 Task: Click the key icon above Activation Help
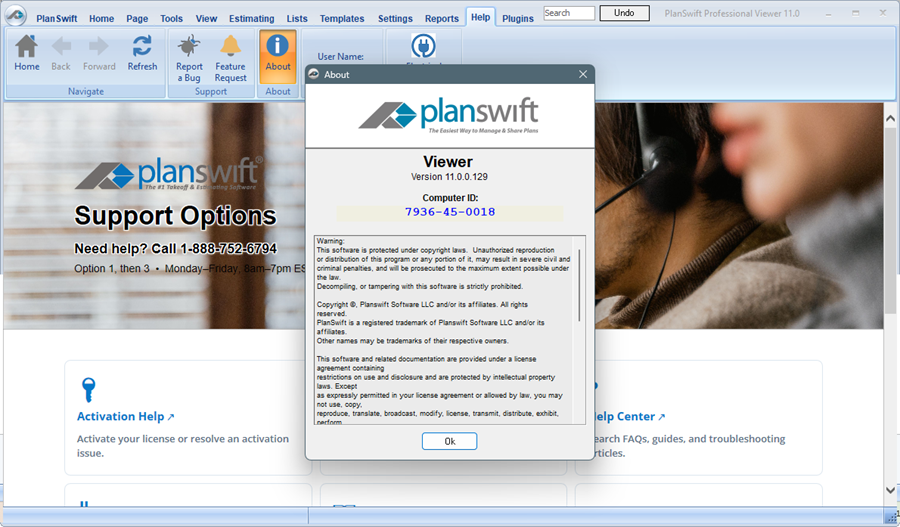pos(88,390)
